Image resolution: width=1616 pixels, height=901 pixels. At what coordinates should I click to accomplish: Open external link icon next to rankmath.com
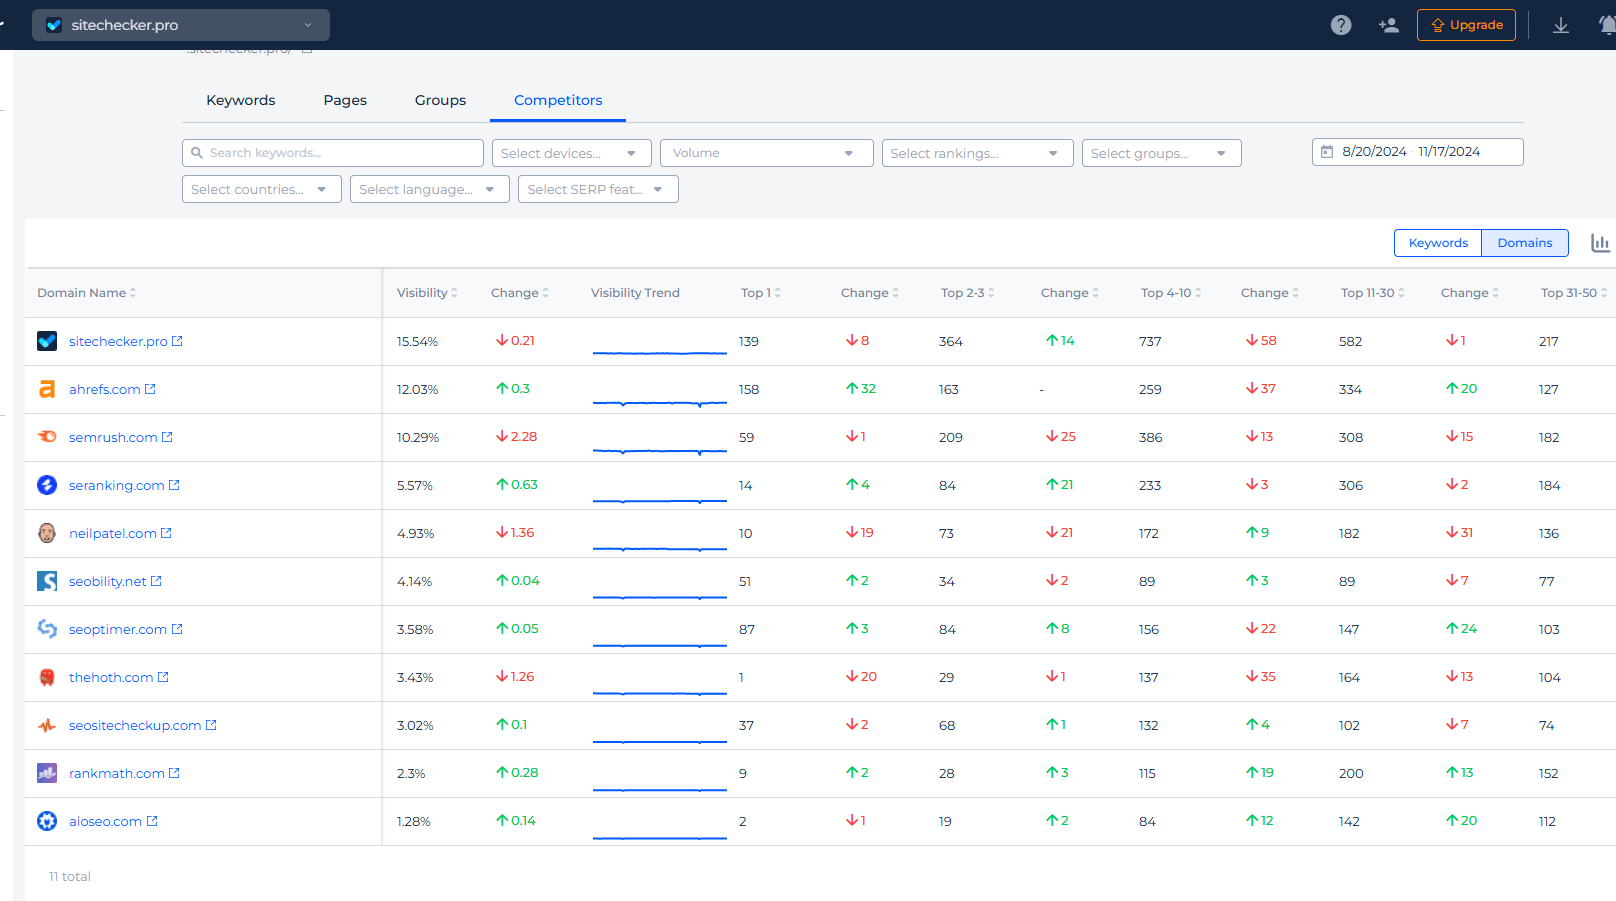pos(175,773)
